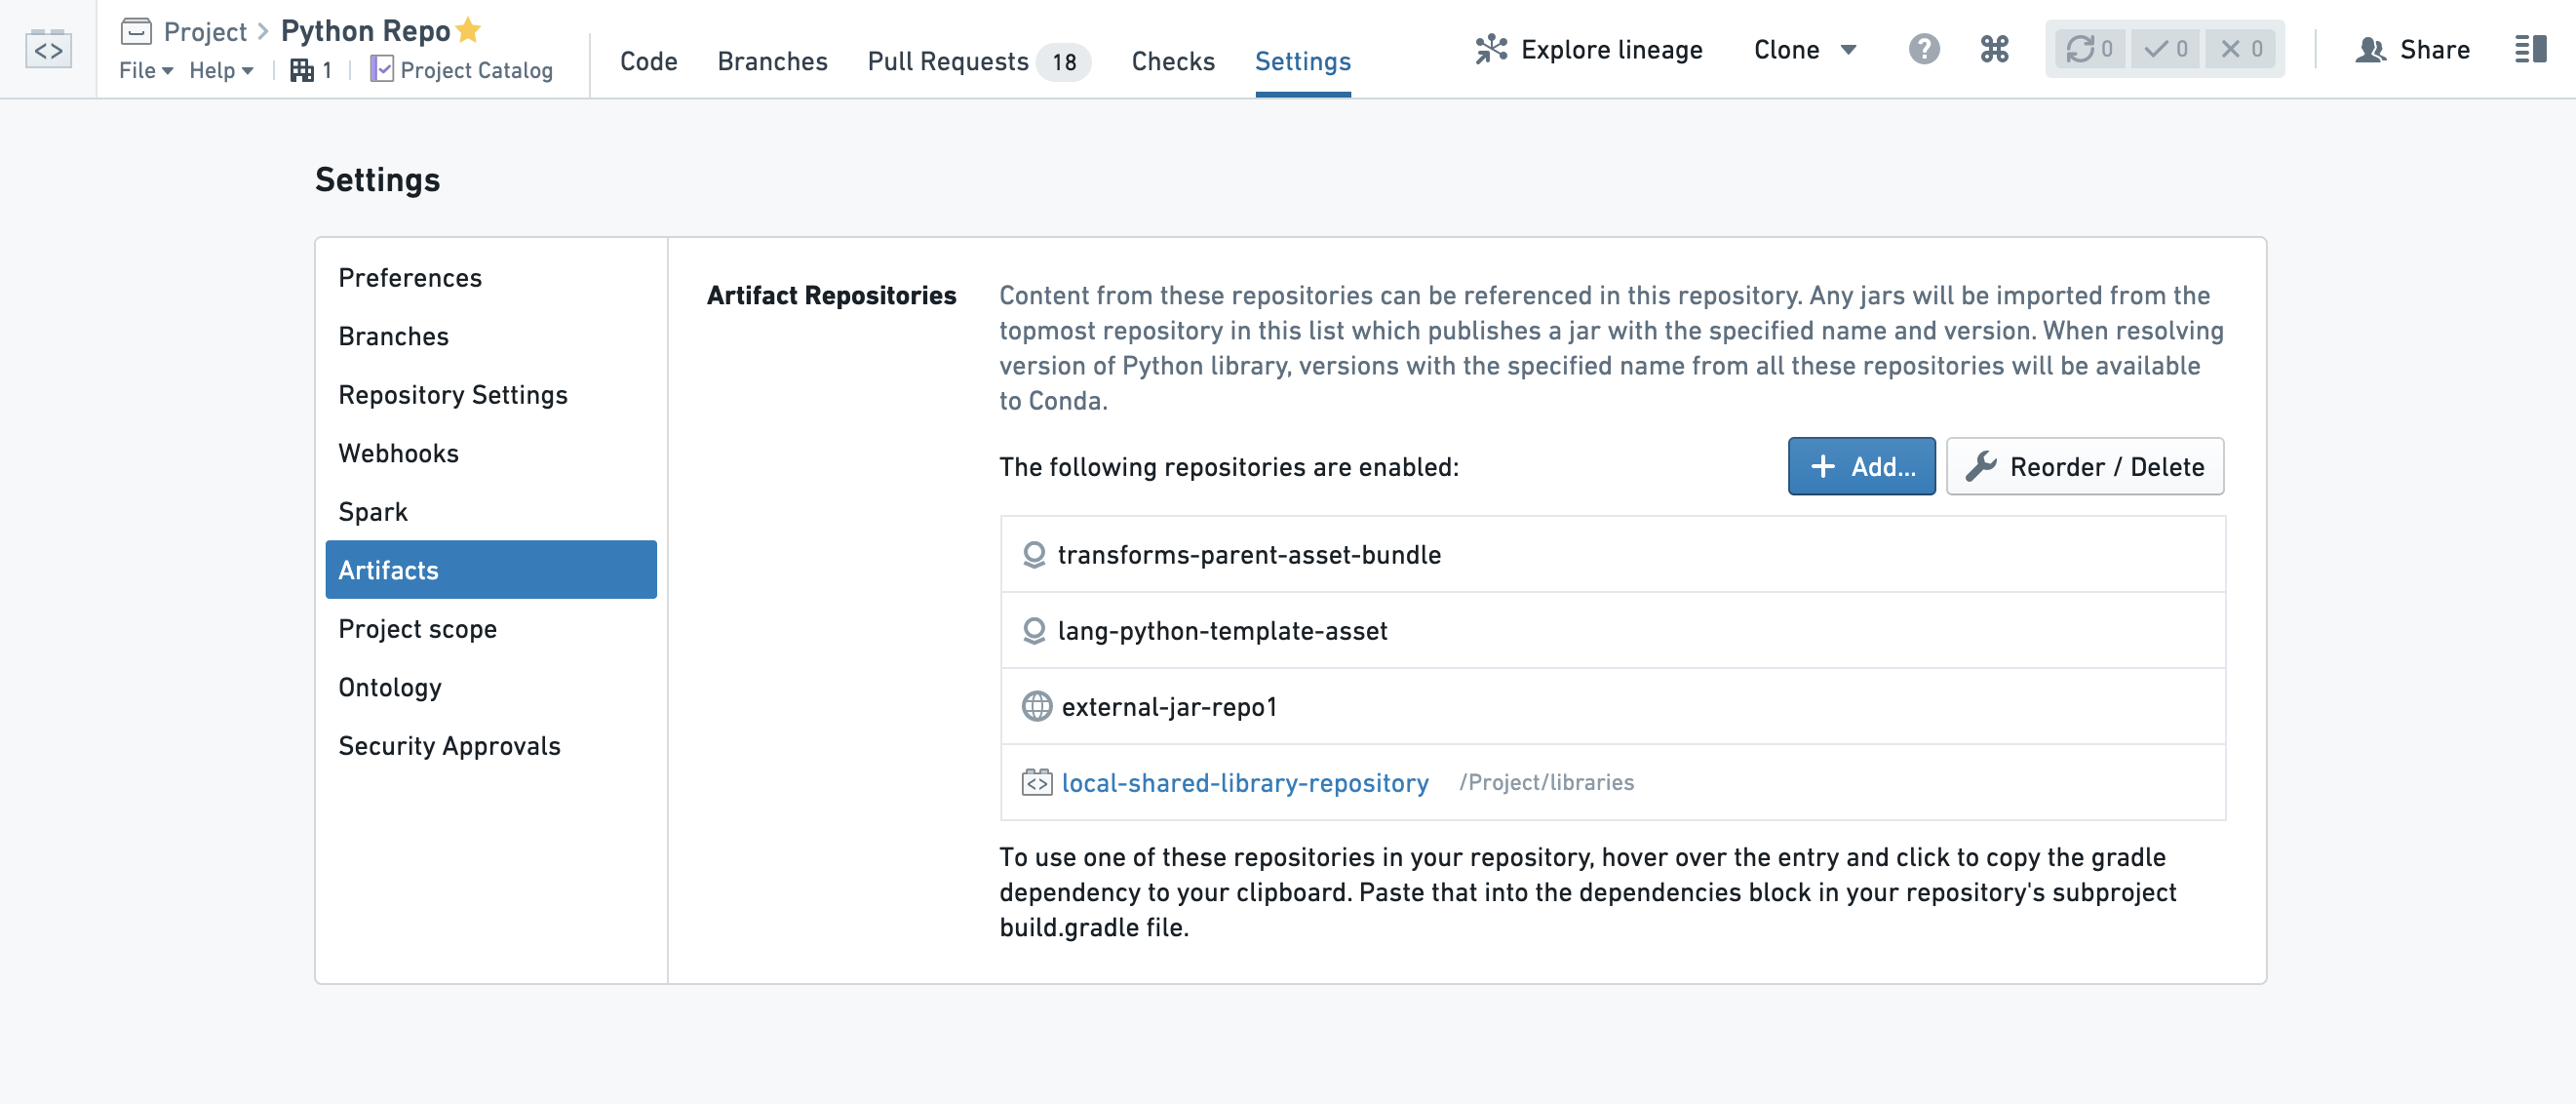The width and height of the screenshot is (2576, 1104).
Task: Open the help question mark icon
Action: click(1923, 49)
